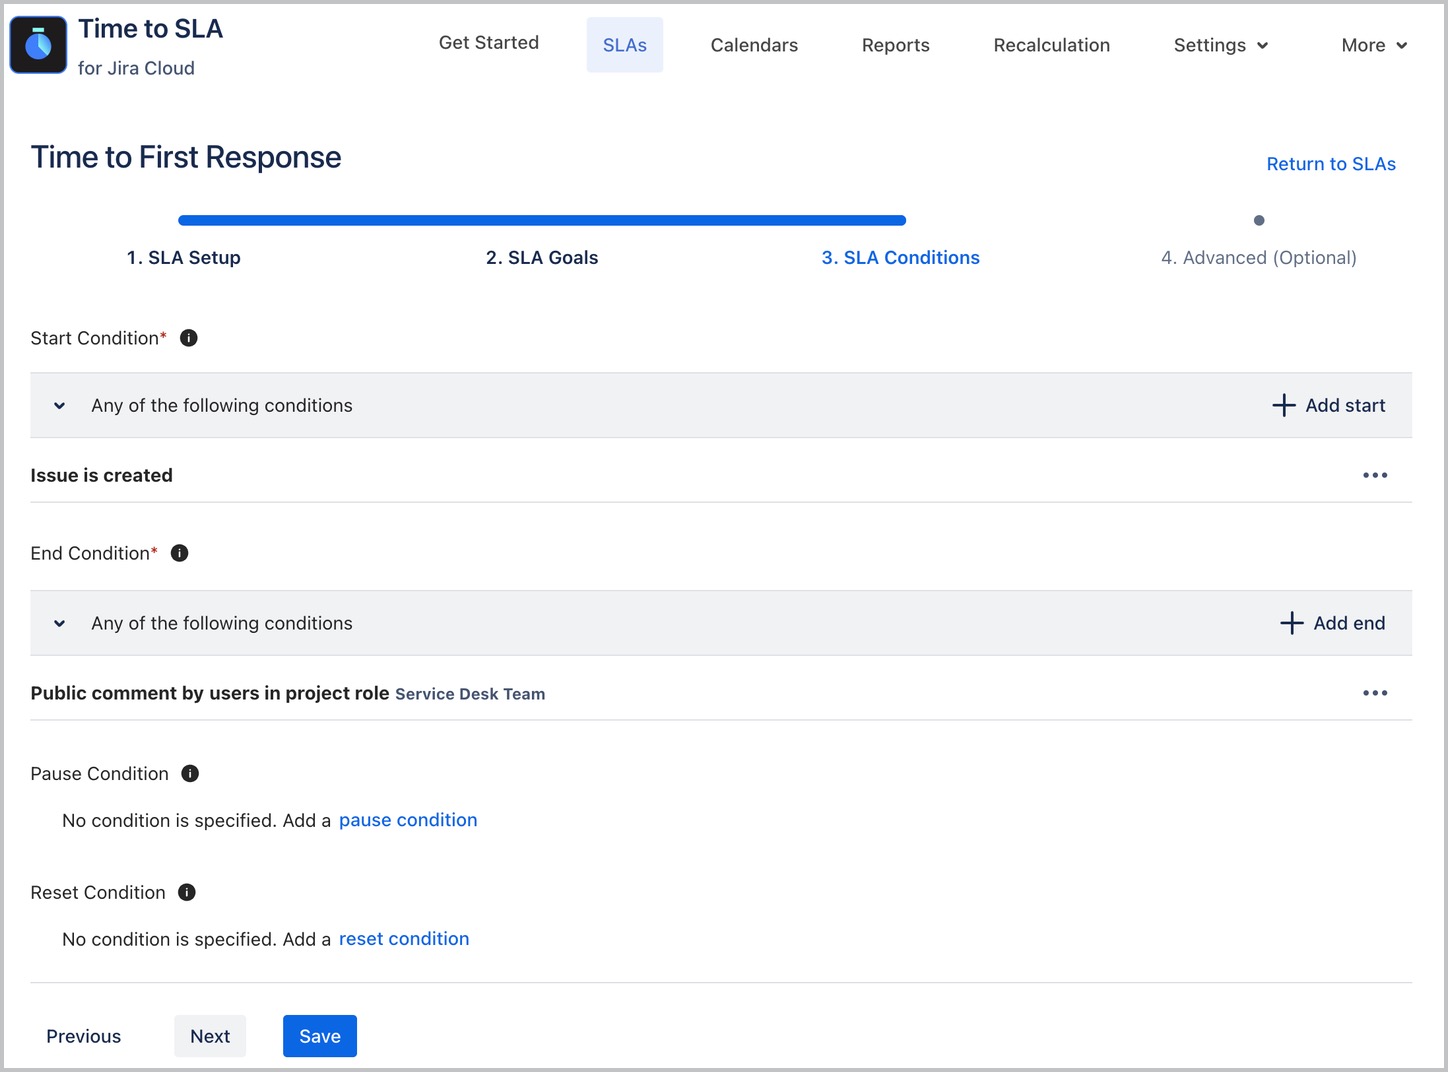Click the Pause Condition info icon

tap(190, 773)
